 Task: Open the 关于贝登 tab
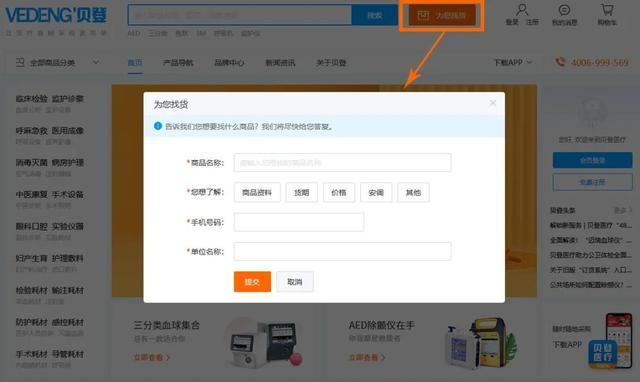[331, 62]
